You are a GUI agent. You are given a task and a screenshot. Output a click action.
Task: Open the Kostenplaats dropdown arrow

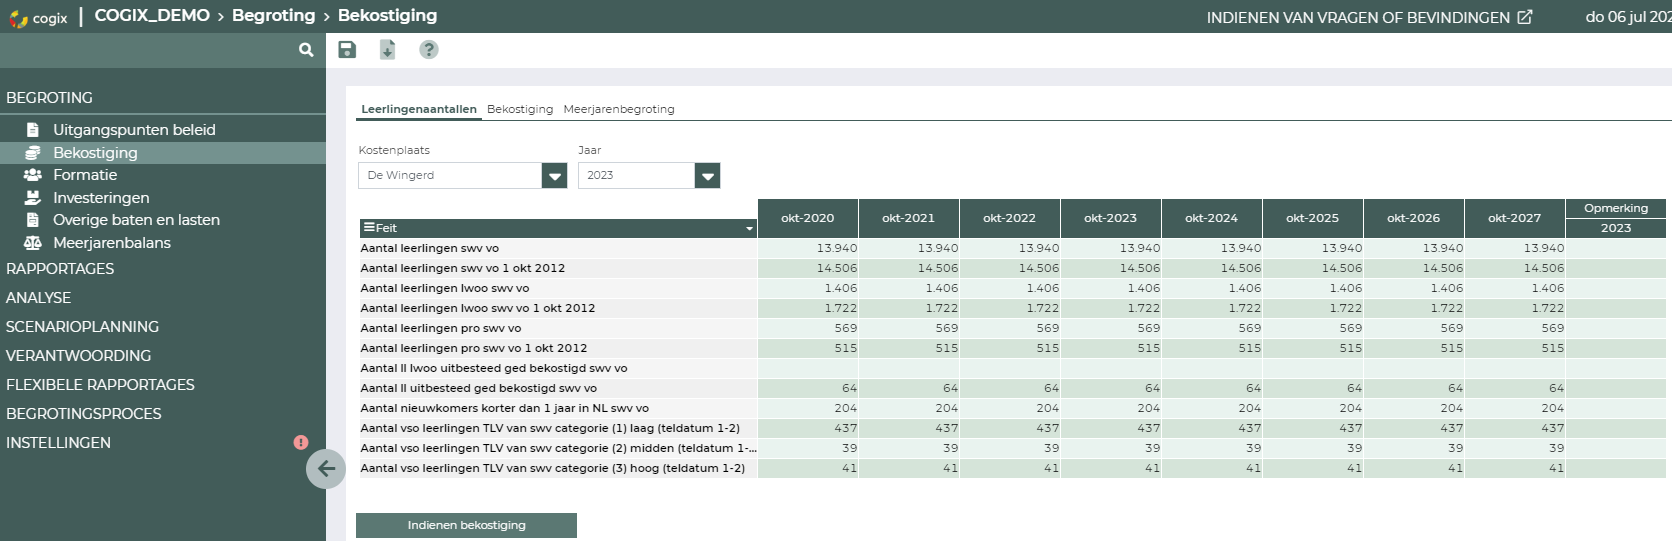[554, 176]
